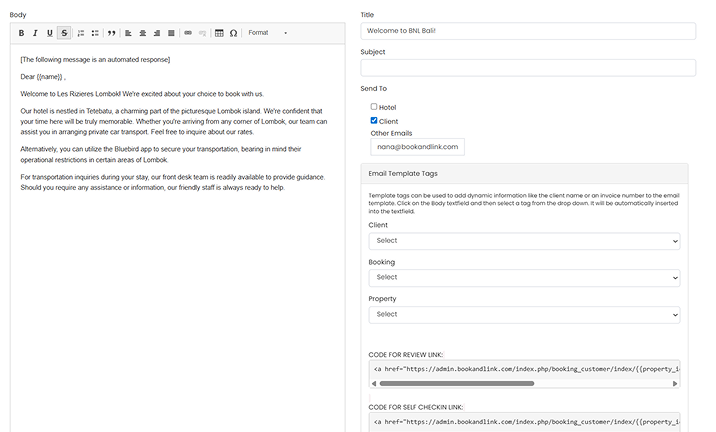Click the Other Emails input field

pos(417,147)
